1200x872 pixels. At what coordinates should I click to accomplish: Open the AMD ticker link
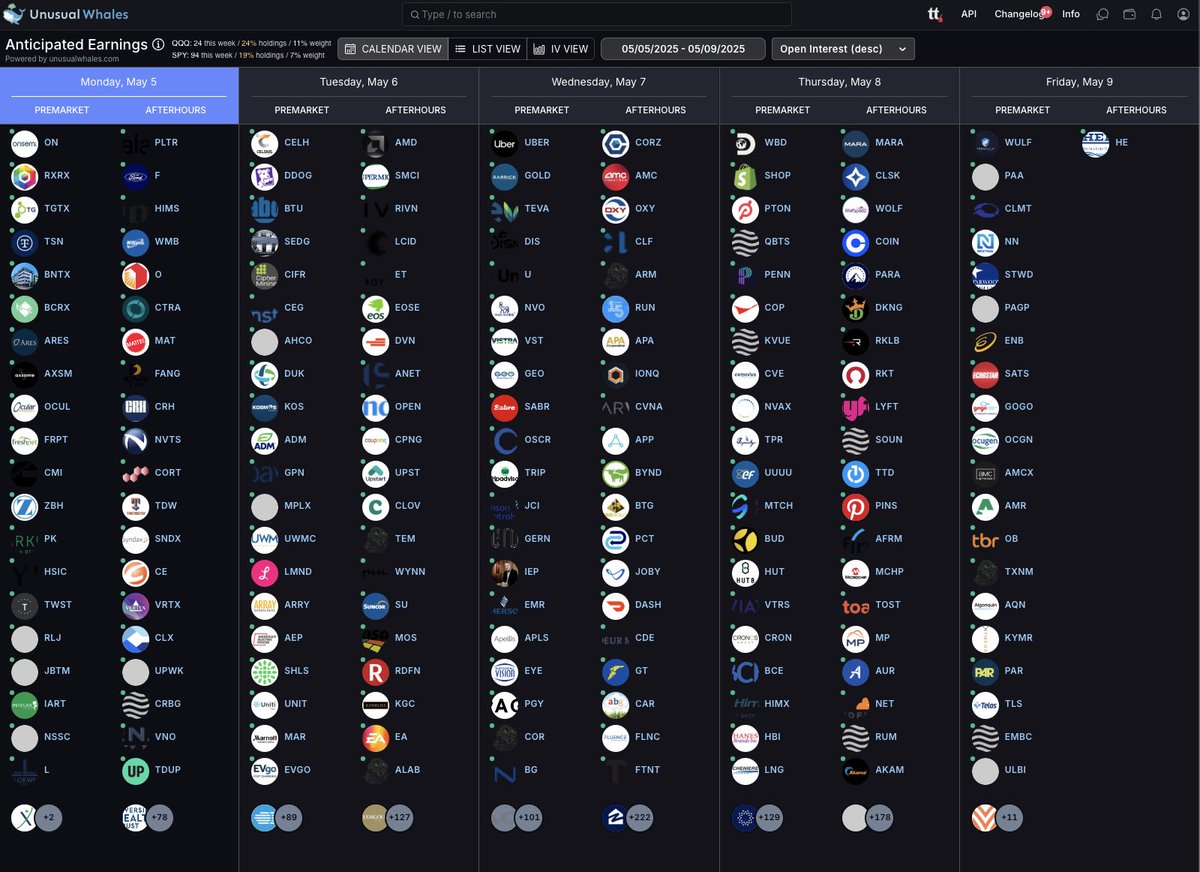tap(406, 143)
